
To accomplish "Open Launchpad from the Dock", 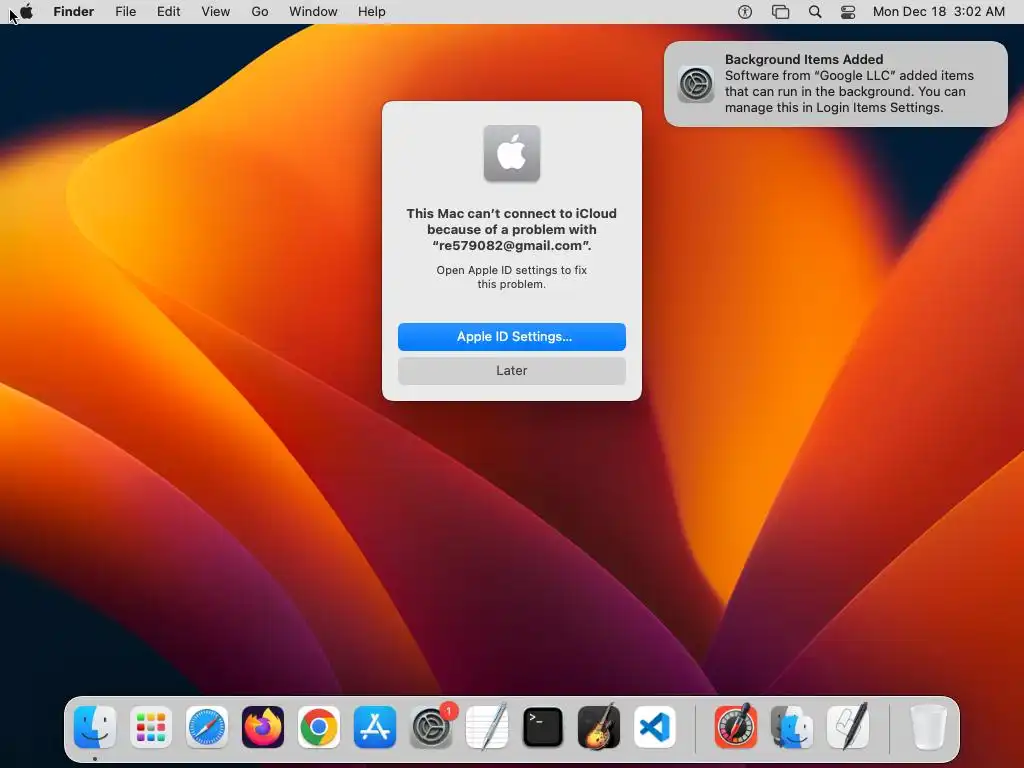I will point(151,727).
